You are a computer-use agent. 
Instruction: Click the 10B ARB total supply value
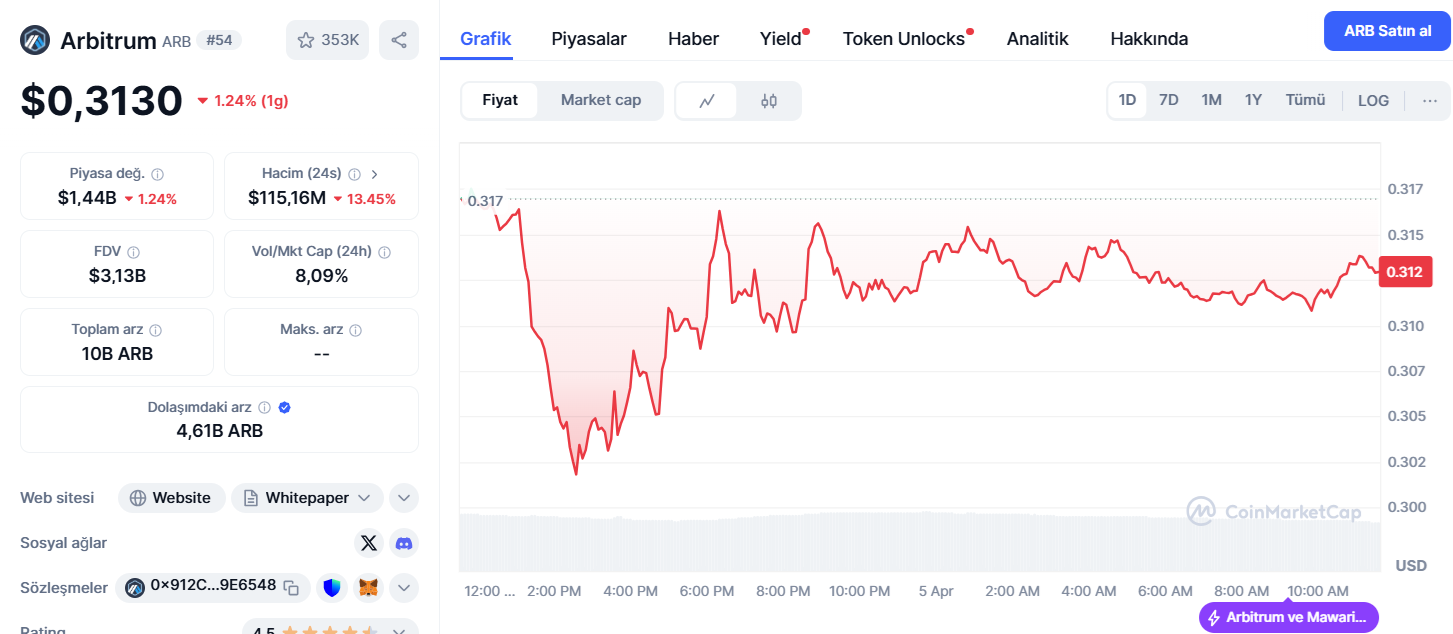tap(117, 354)
